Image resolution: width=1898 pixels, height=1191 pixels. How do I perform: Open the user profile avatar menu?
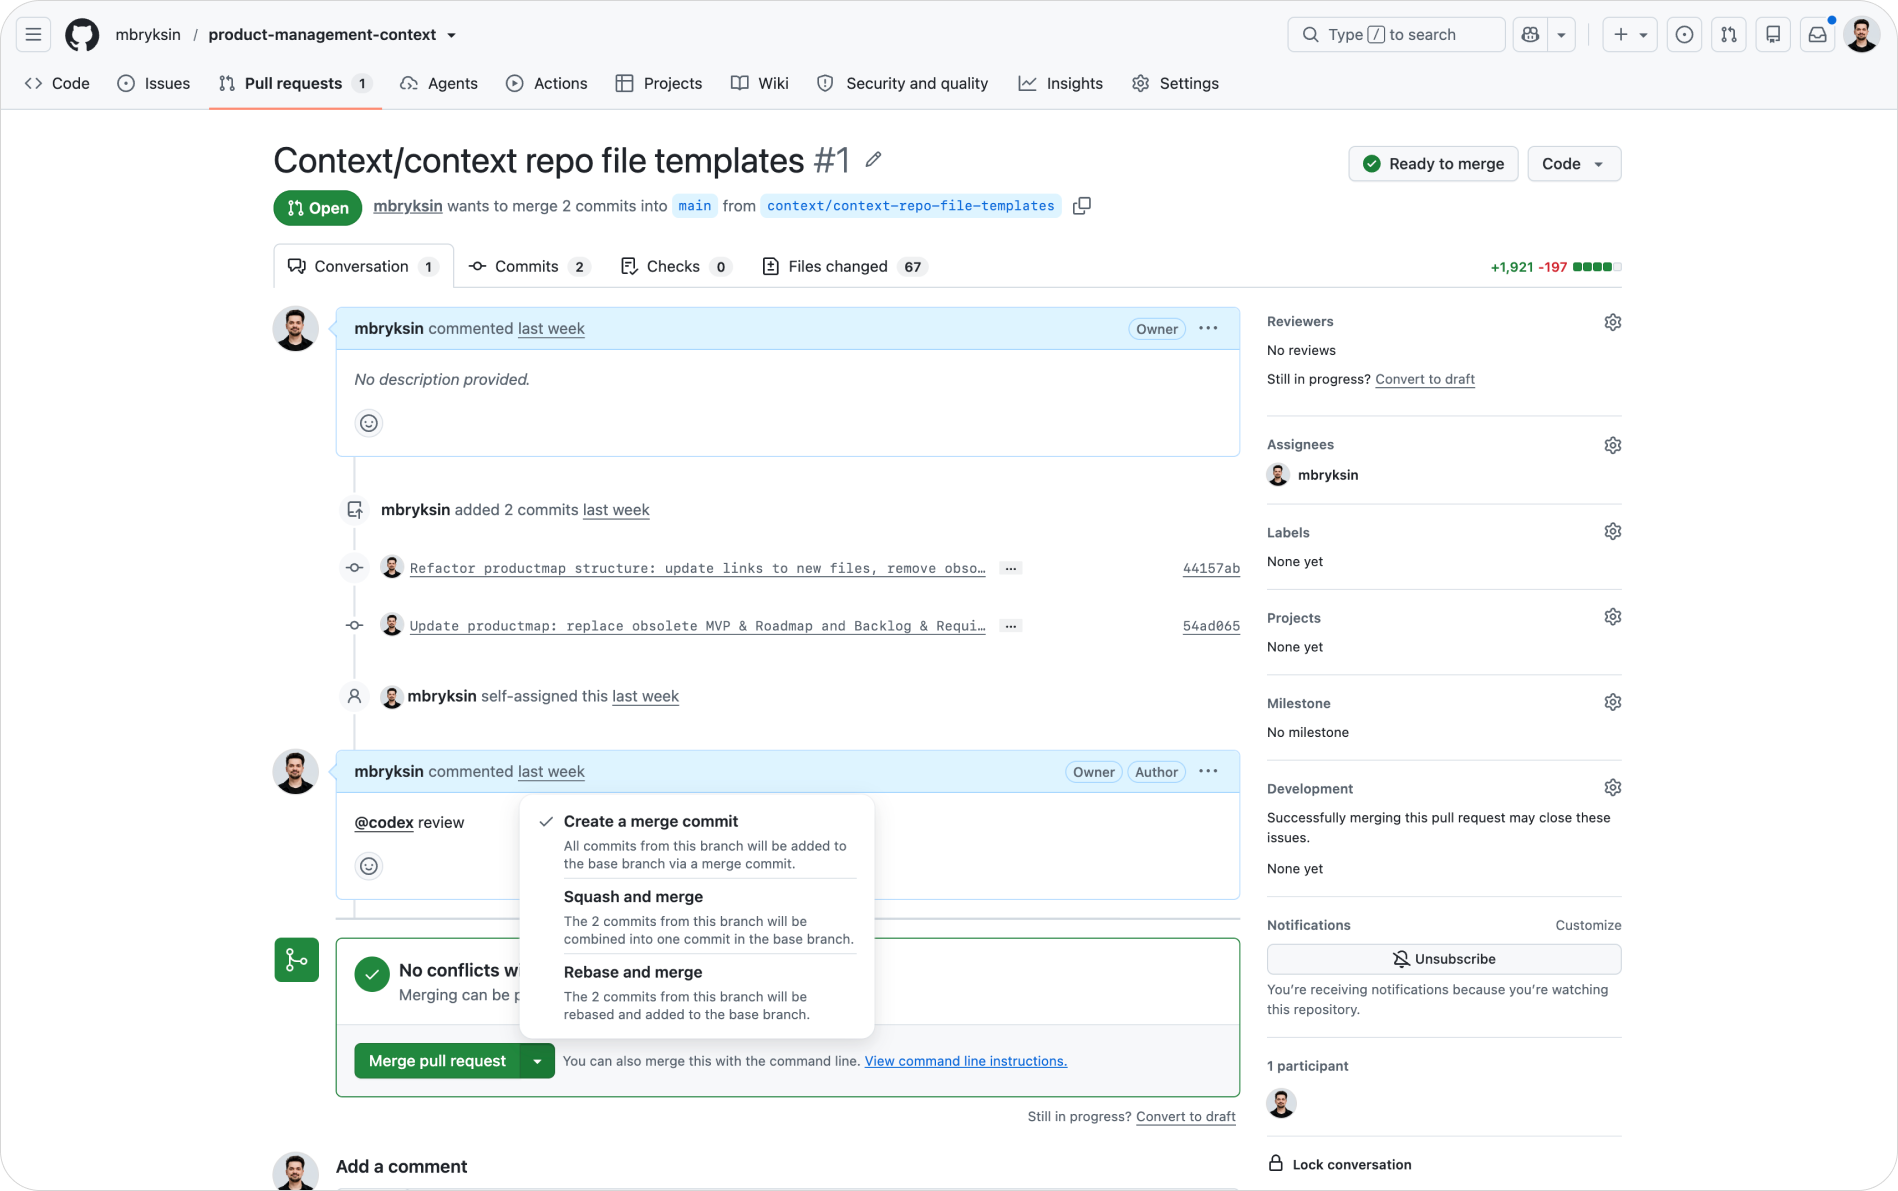coord(1861,34)
